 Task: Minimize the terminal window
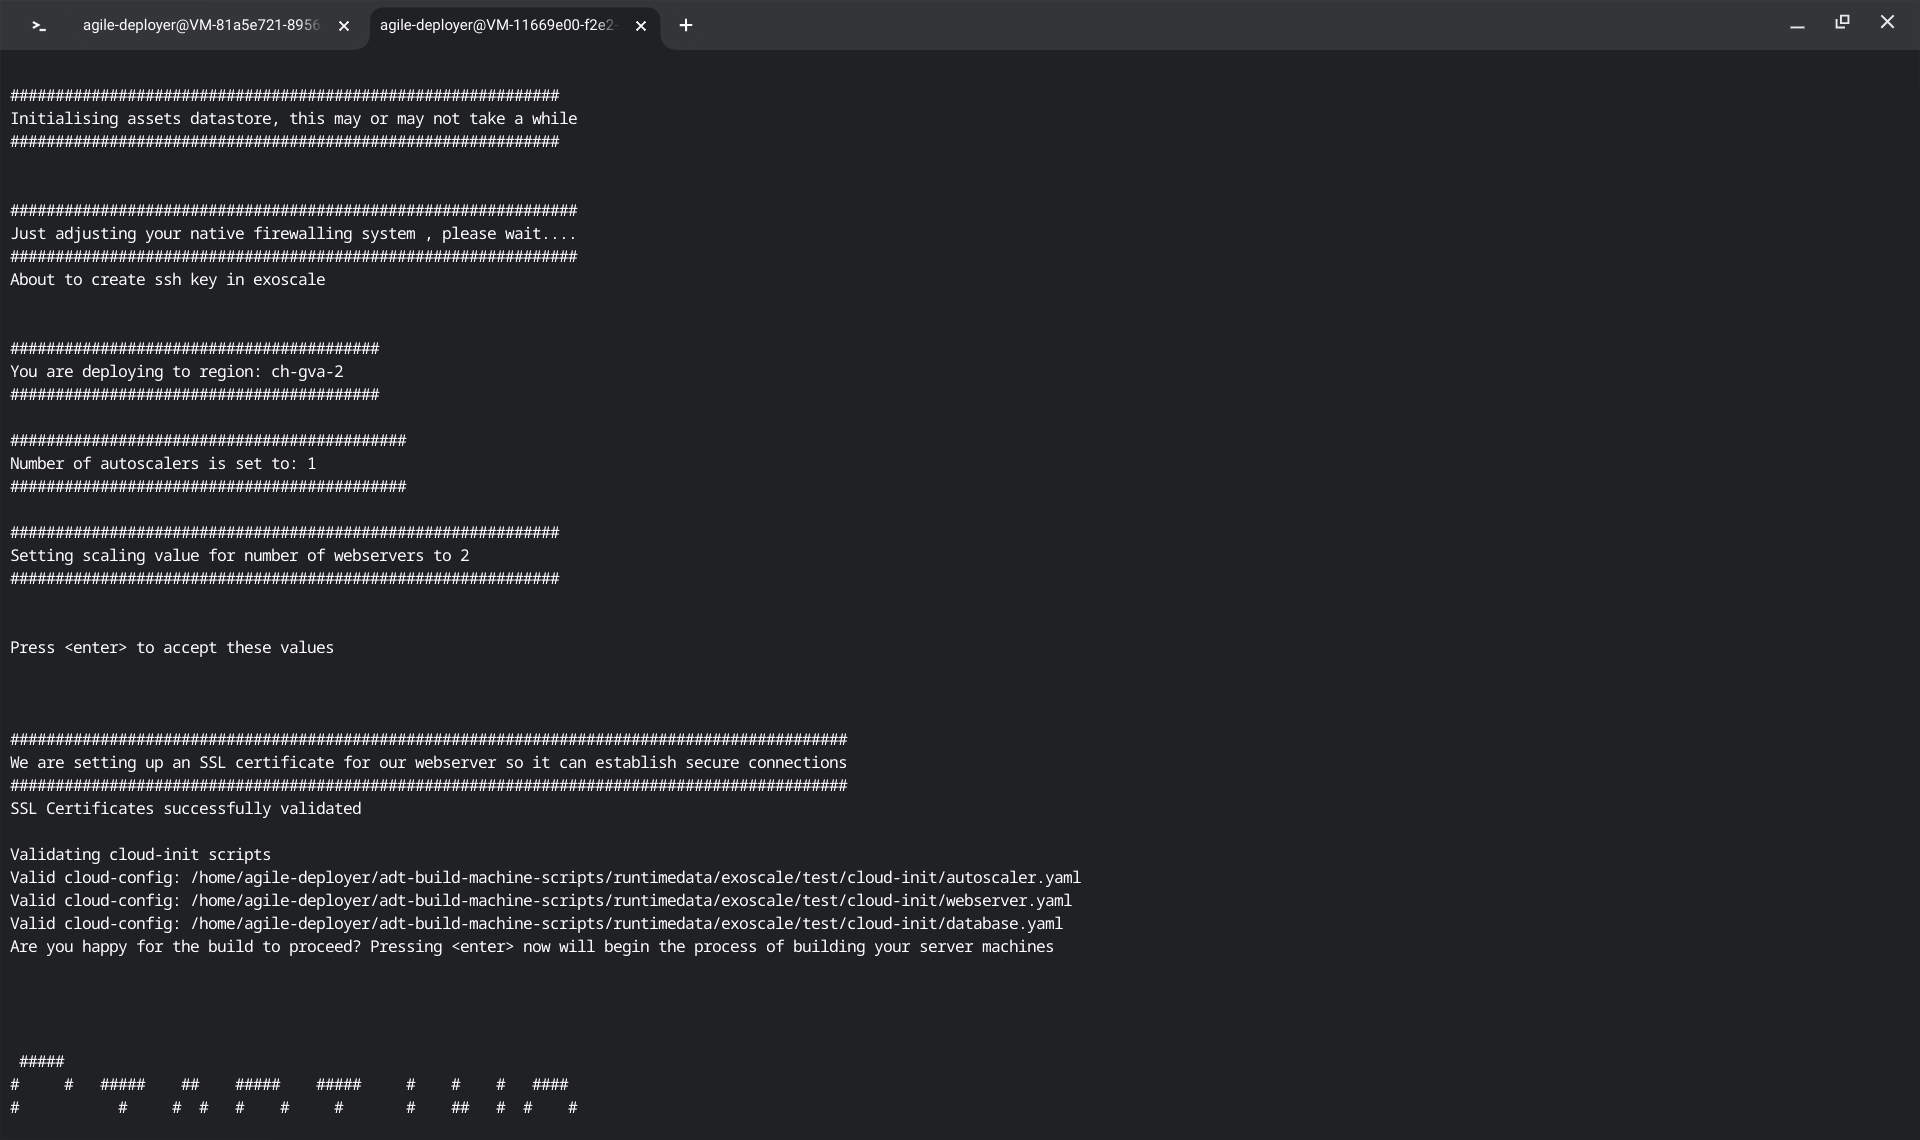(x=1797, y=24)
